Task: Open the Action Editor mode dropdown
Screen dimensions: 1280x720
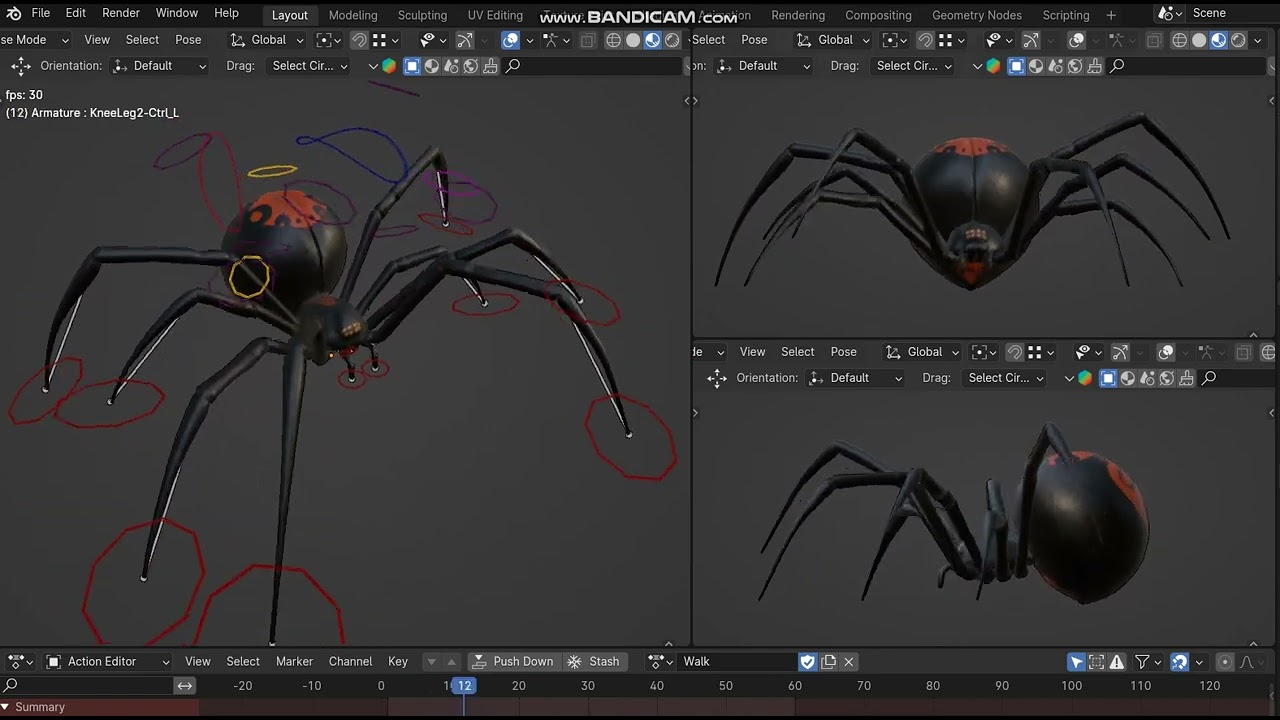Action: coord(108,662)
